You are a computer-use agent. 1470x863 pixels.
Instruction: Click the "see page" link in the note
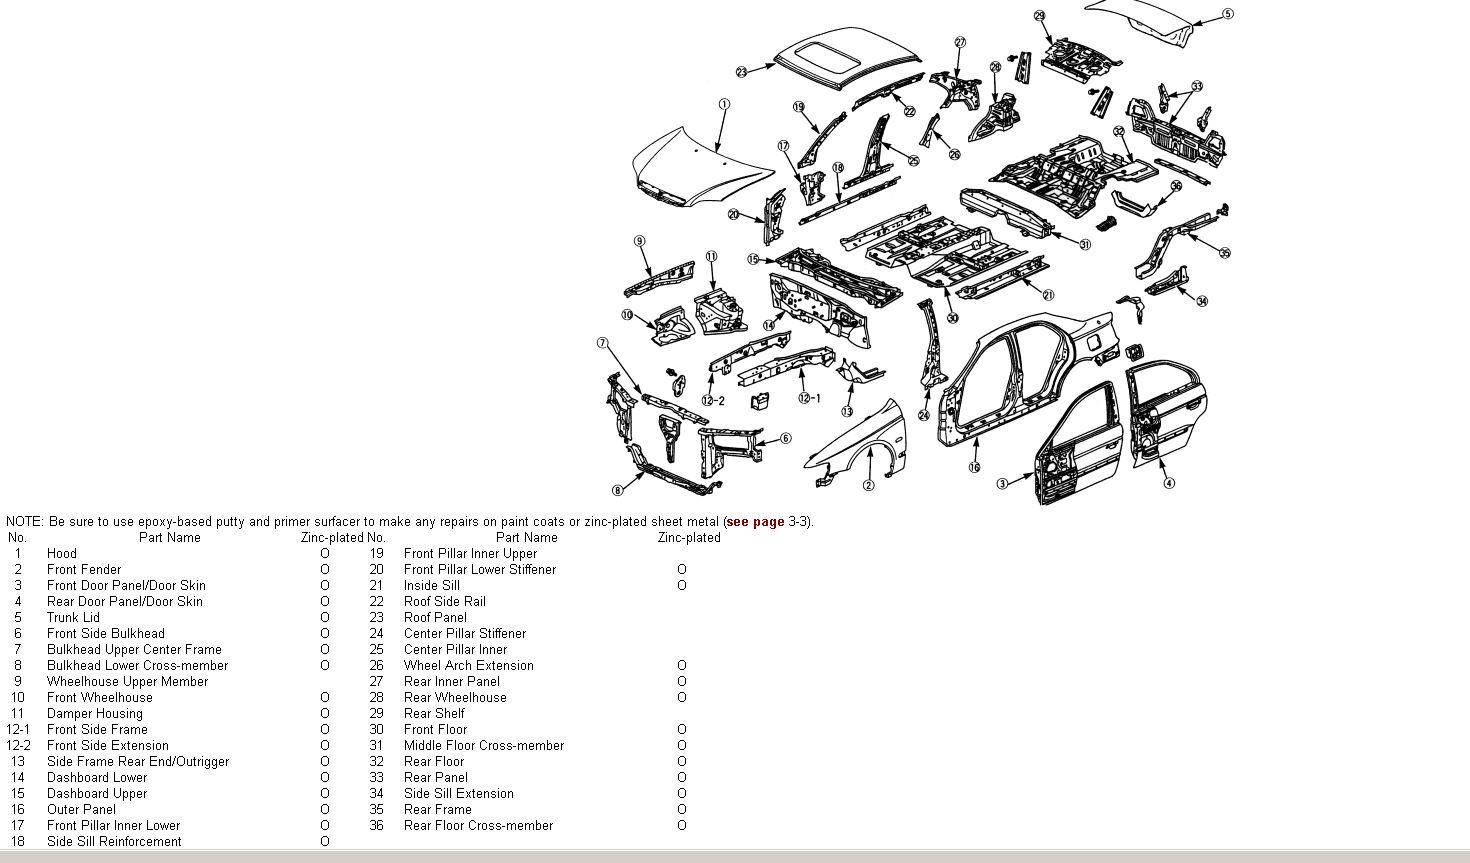755,521
